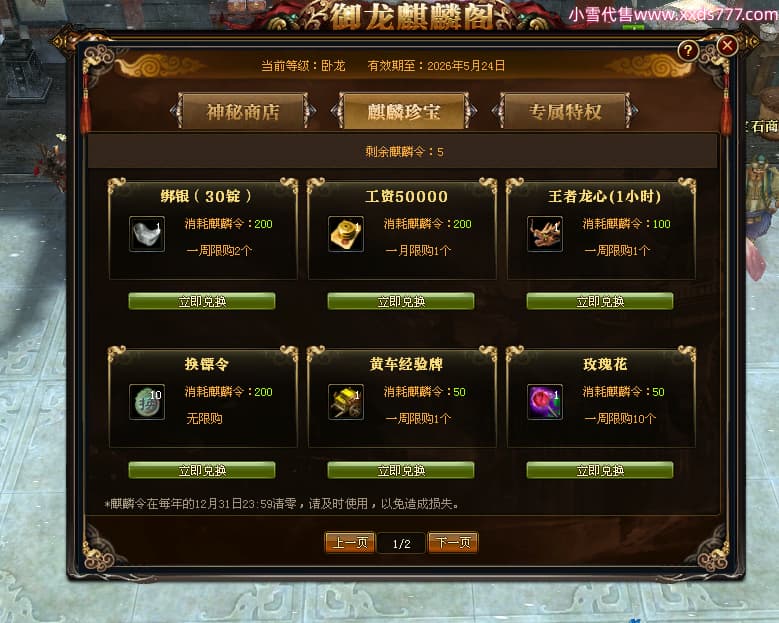Switch to the 神秘商店 tab
779x623 pixels.
click(243, 112)
